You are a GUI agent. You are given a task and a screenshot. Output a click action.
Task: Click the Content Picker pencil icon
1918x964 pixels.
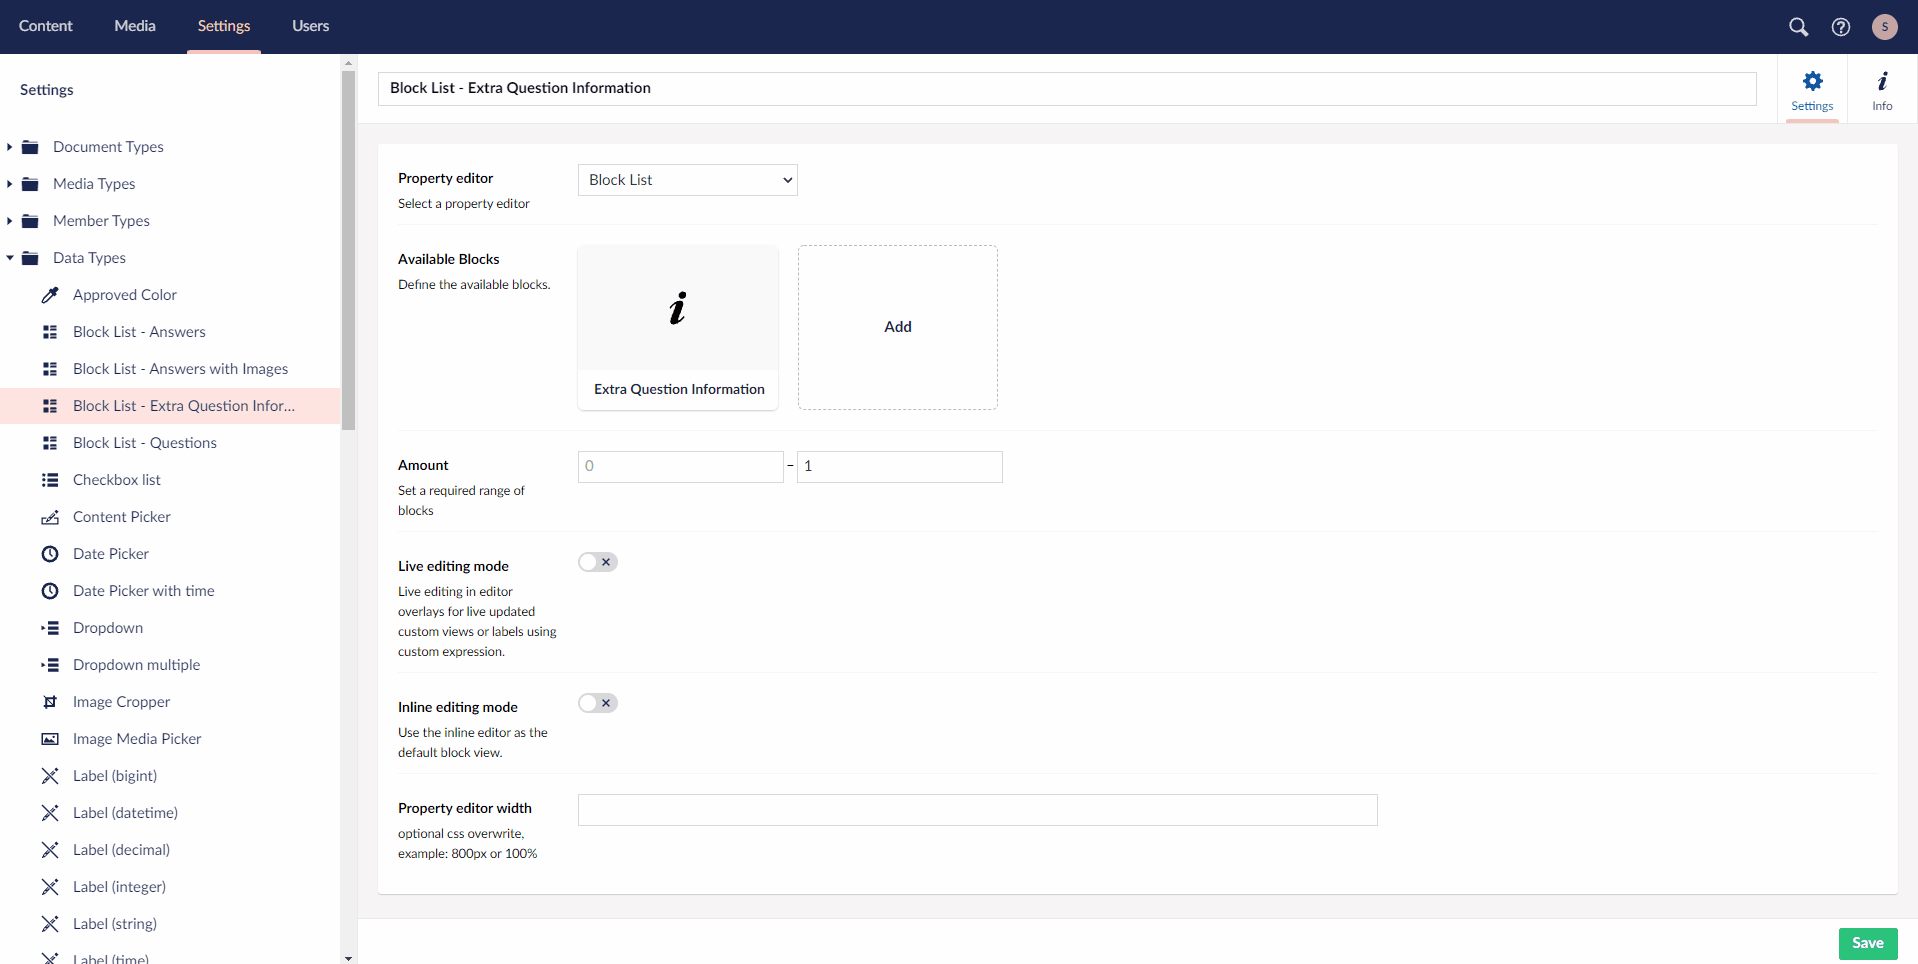click(x=50, y=517)
